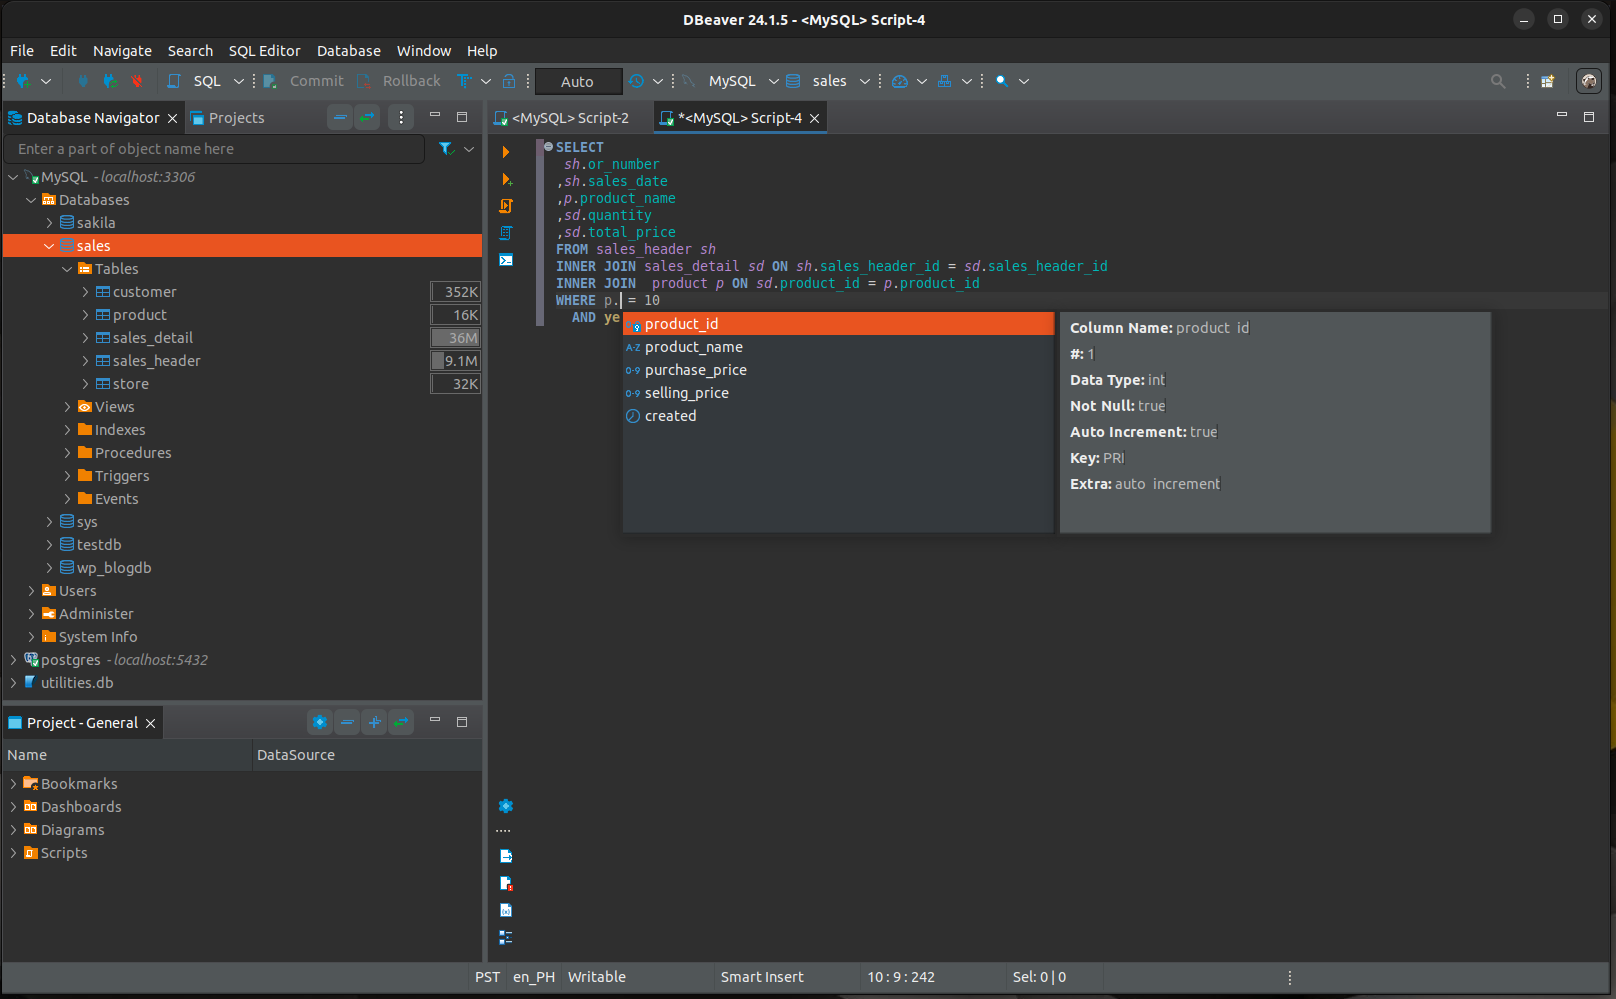Open SQL console terminal icon in editor gutter
This screenshot has width=1616, height=999.
(506, 260)
